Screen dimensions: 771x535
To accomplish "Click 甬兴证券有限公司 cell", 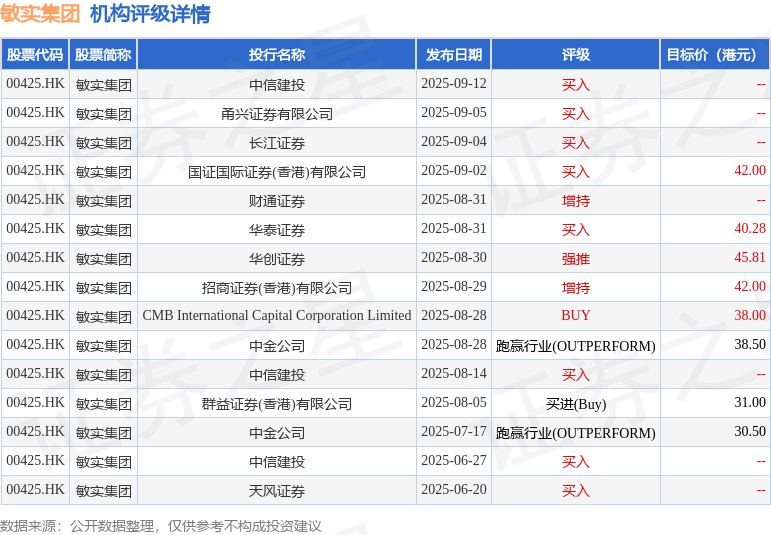I will click(x=277, y=114).
